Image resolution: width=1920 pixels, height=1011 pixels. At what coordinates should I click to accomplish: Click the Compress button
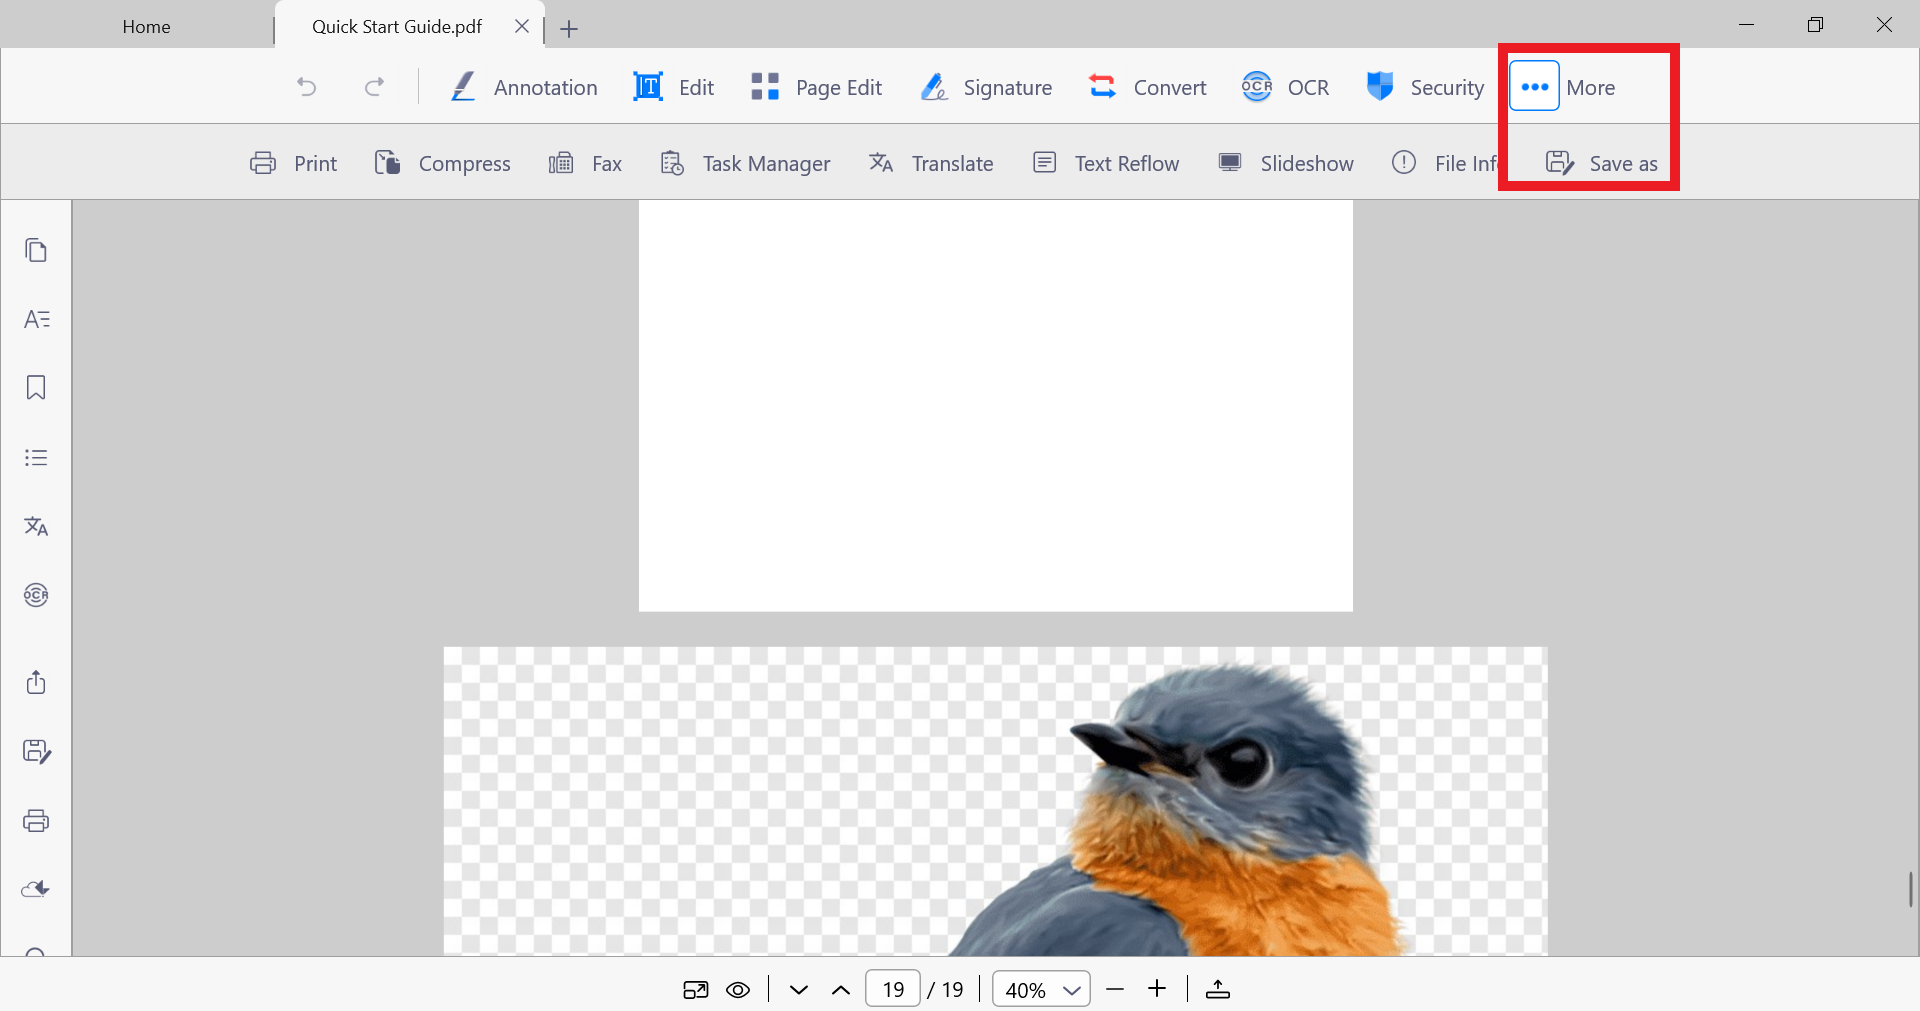coord(442,163)
